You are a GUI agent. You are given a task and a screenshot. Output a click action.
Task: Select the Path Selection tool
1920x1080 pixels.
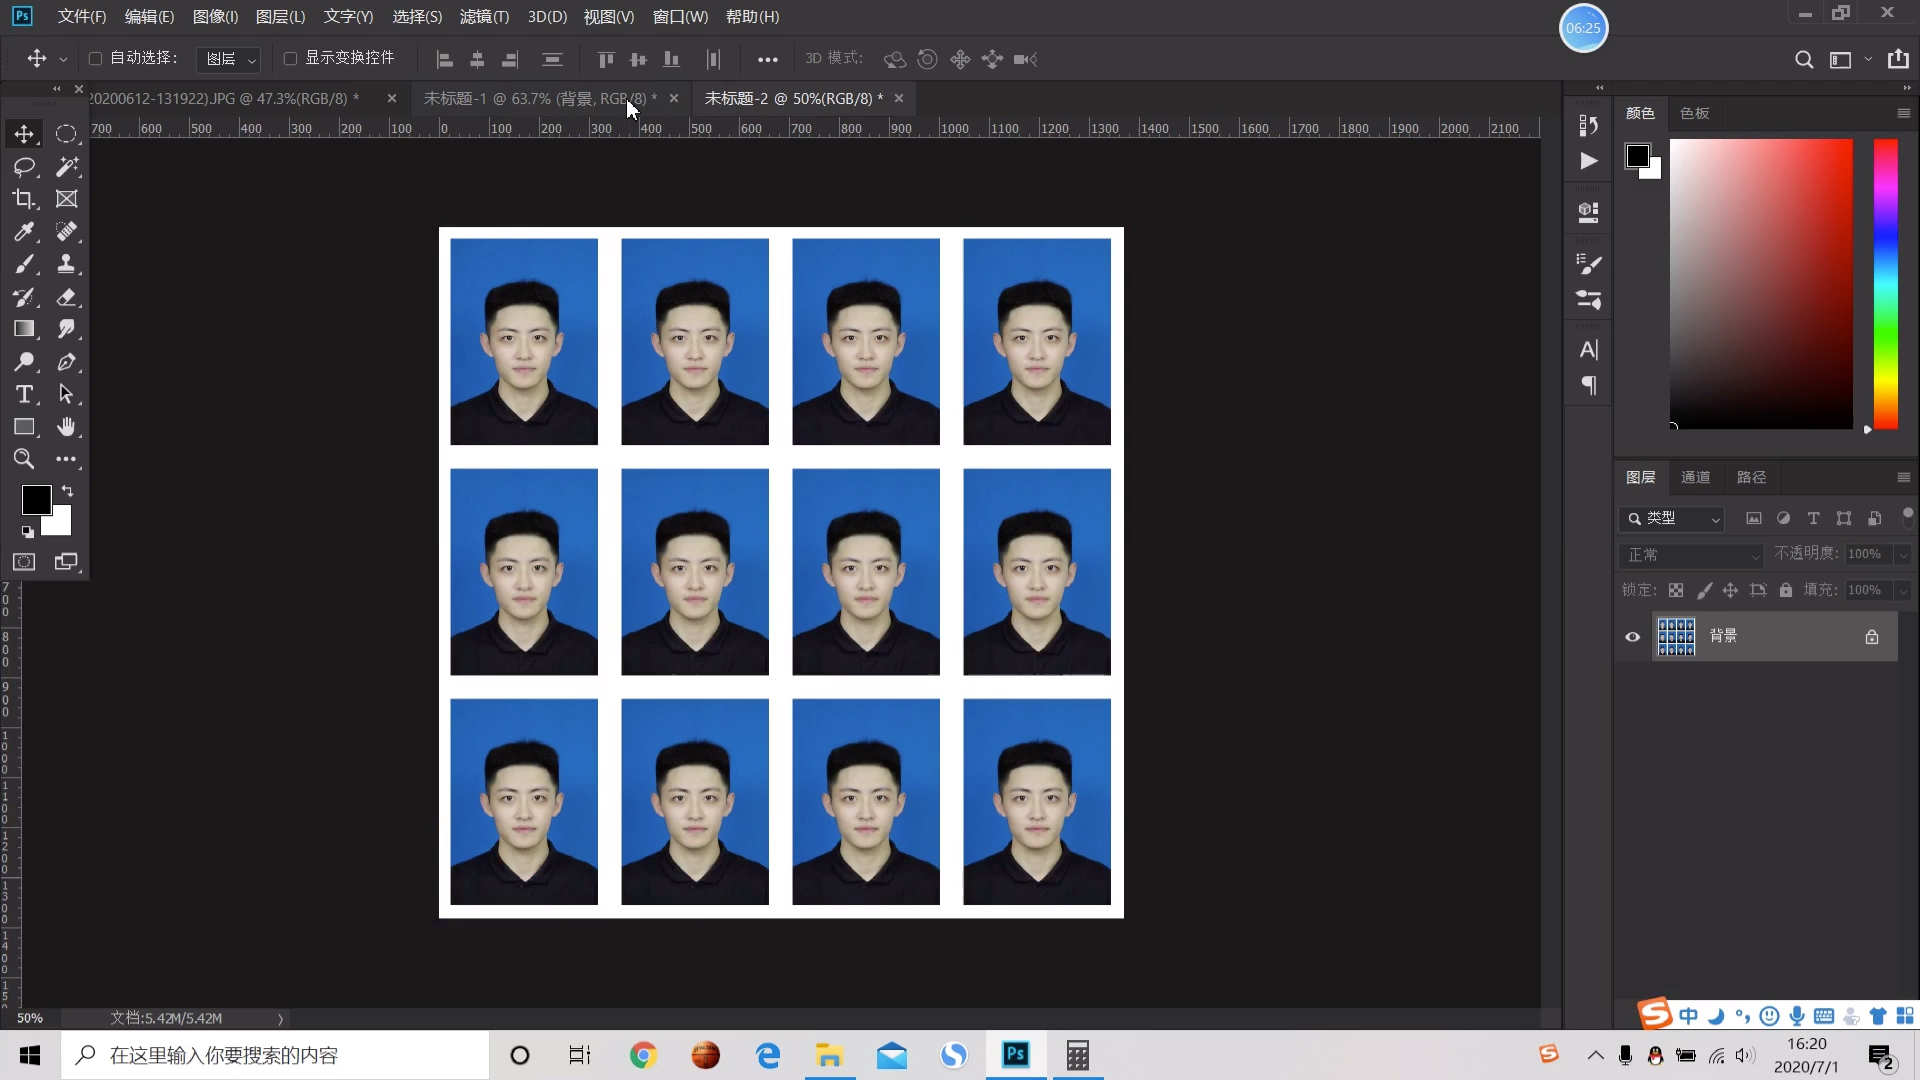66,394
